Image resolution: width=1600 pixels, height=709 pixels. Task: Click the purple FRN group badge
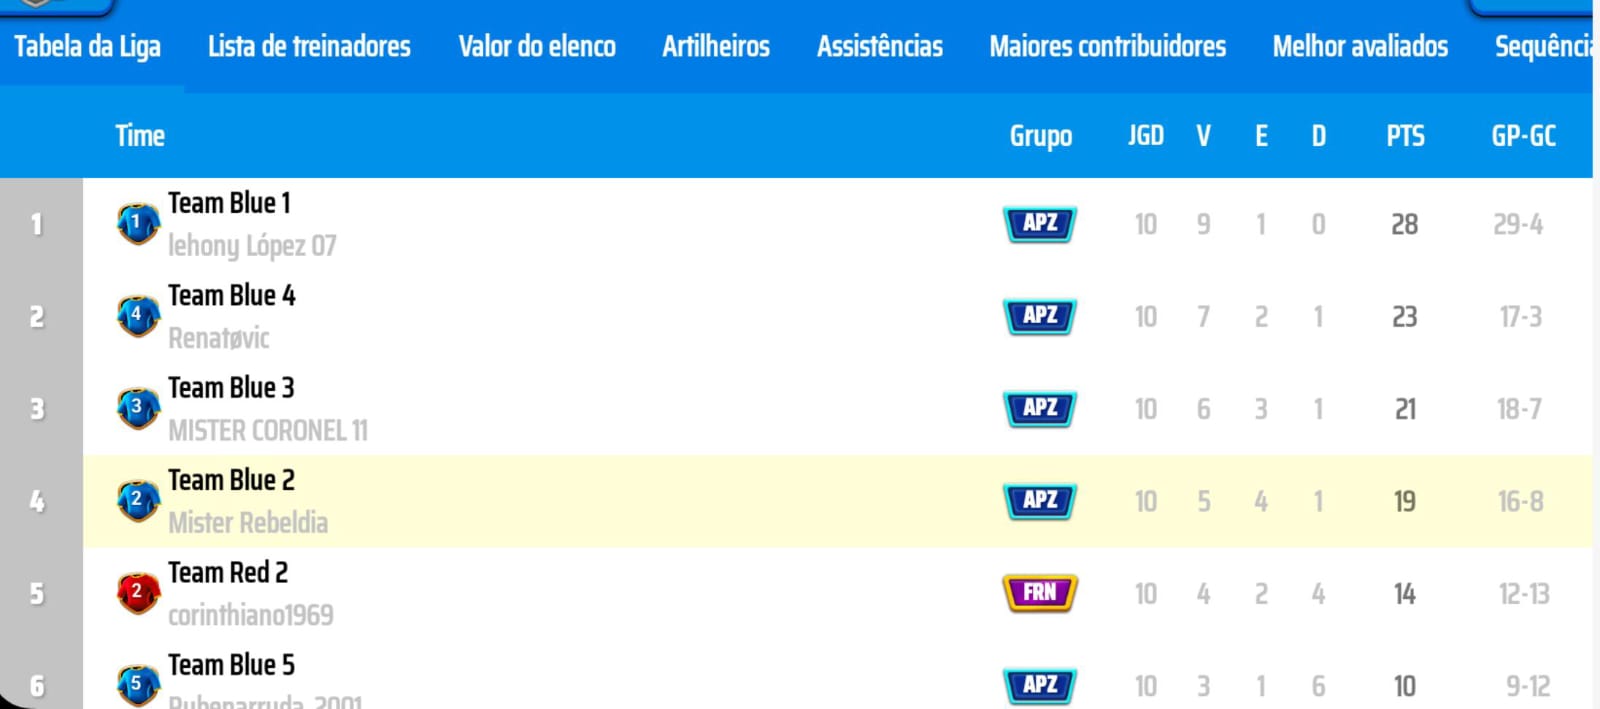coord(1040,593)
